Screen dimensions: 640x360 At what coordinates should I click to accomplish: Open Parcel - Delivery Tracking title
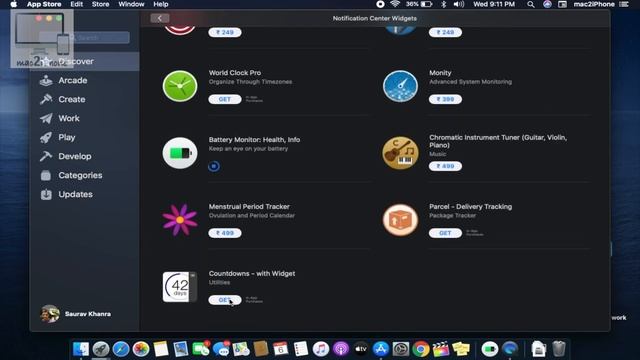point(470,207)
